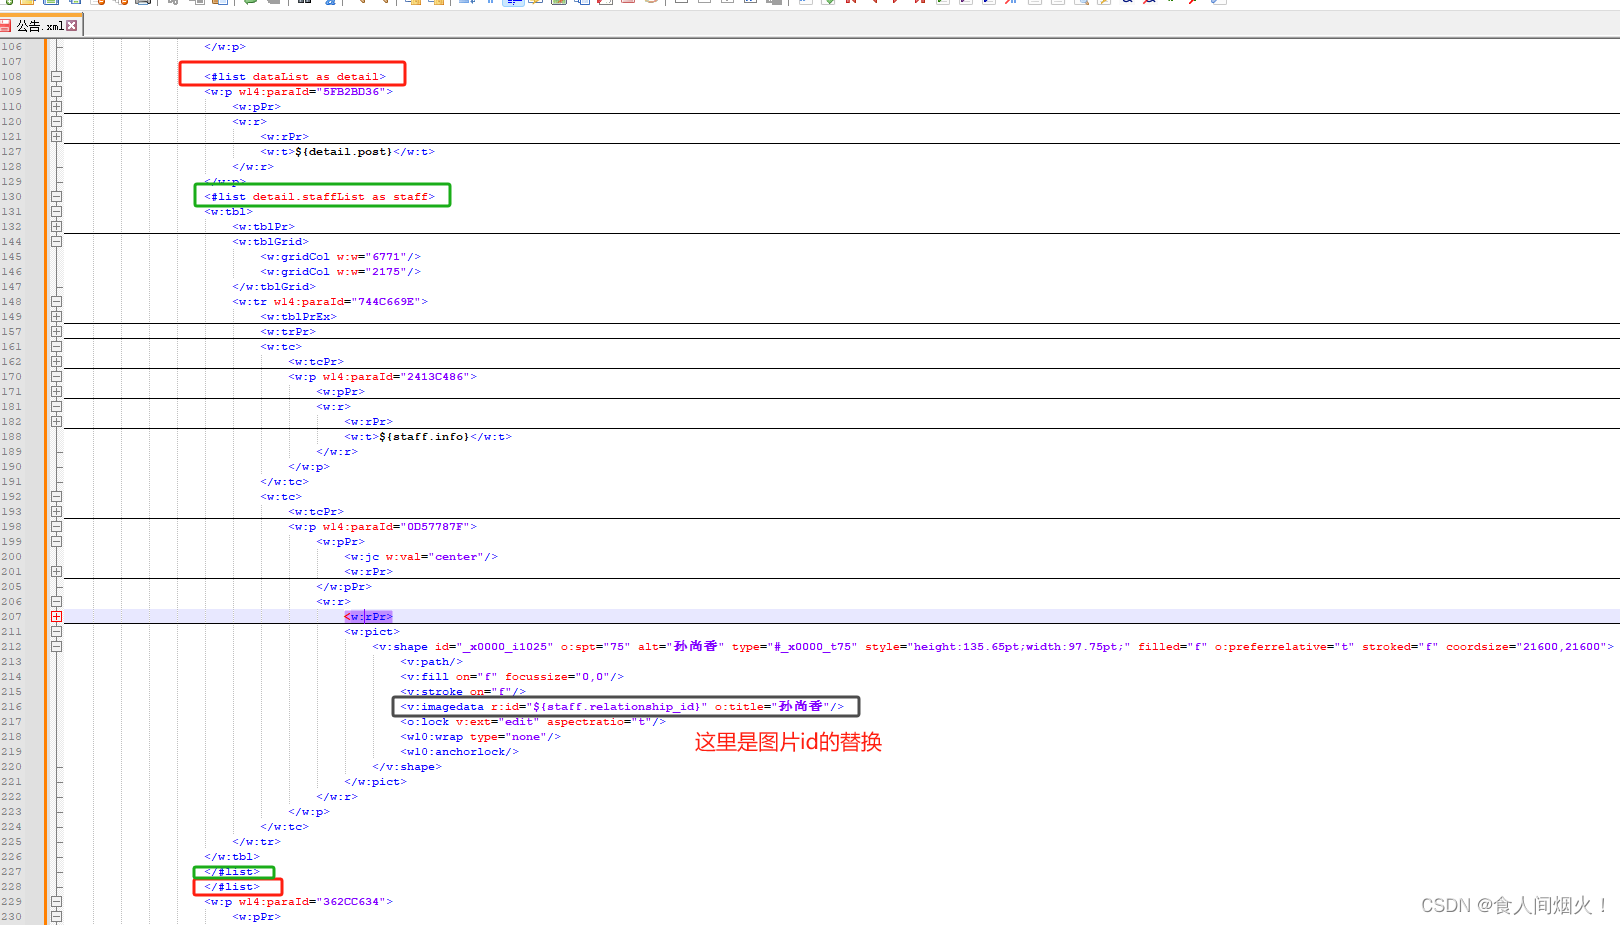Click the v:fill on="f" focussize line
This screenshot has height=925, width=1620.
coord(512,677)
